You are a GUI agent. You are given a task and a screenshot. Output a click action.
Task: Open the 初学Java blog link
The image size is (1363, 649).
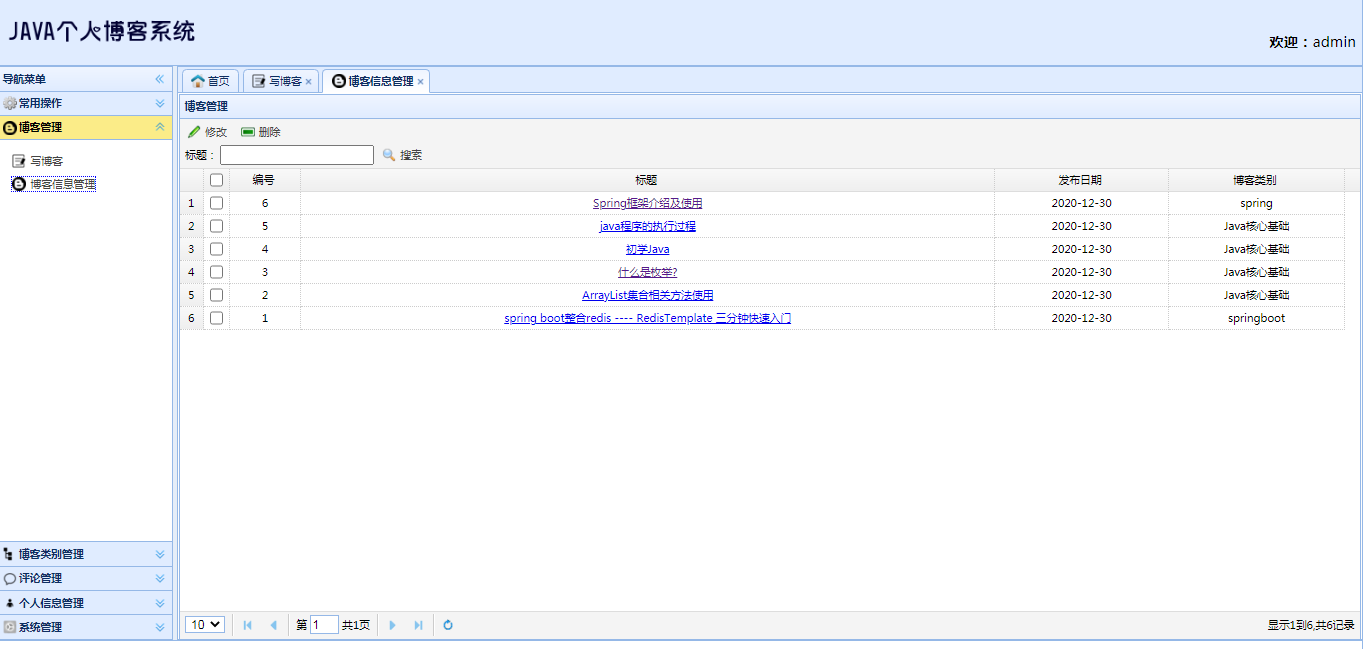coord(648,249)
